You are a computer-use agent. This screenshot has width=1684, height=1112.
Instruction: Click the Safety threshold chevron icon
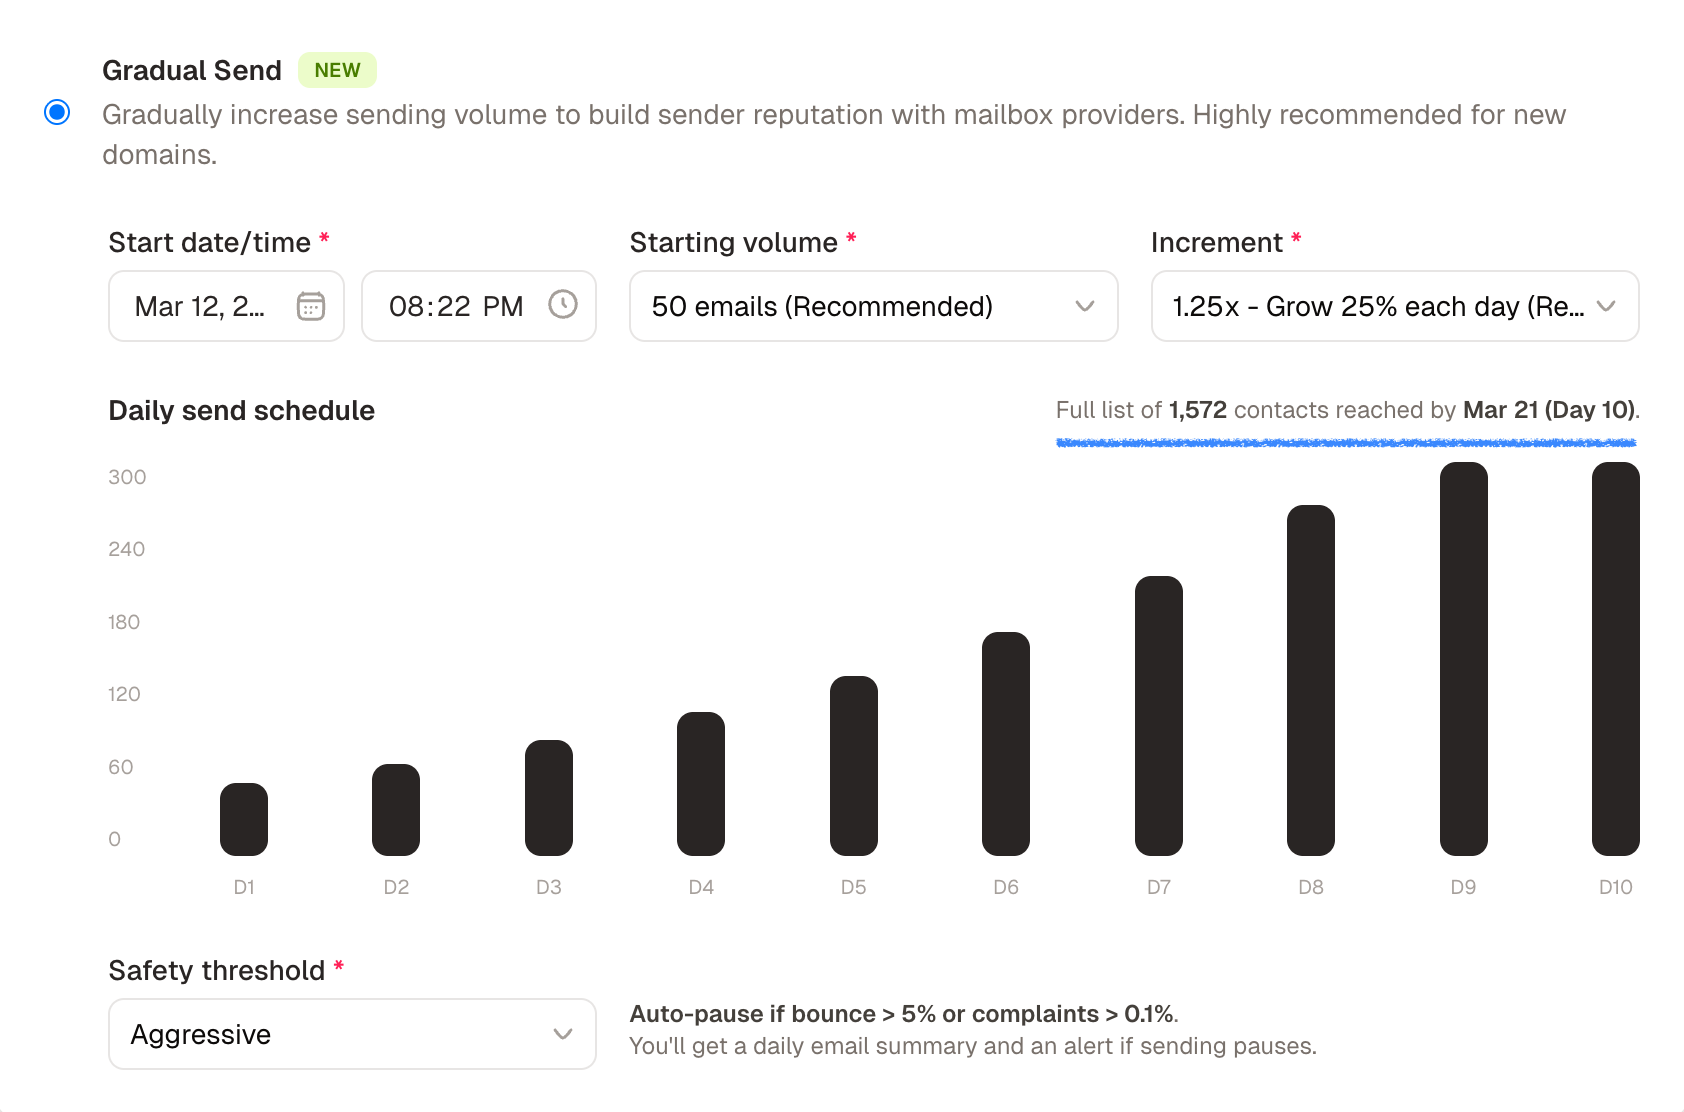click(x=561, y=1034)
